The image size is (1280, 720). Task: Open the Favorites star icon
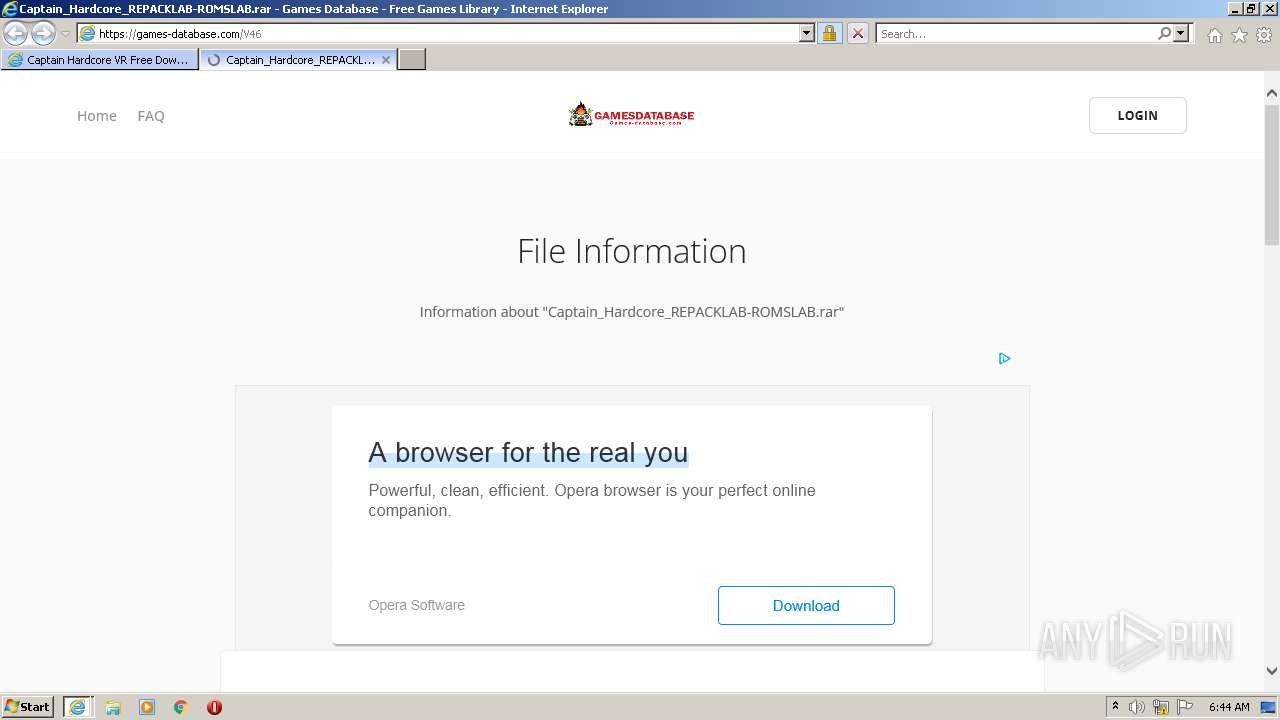click(x=1239, y=35)
